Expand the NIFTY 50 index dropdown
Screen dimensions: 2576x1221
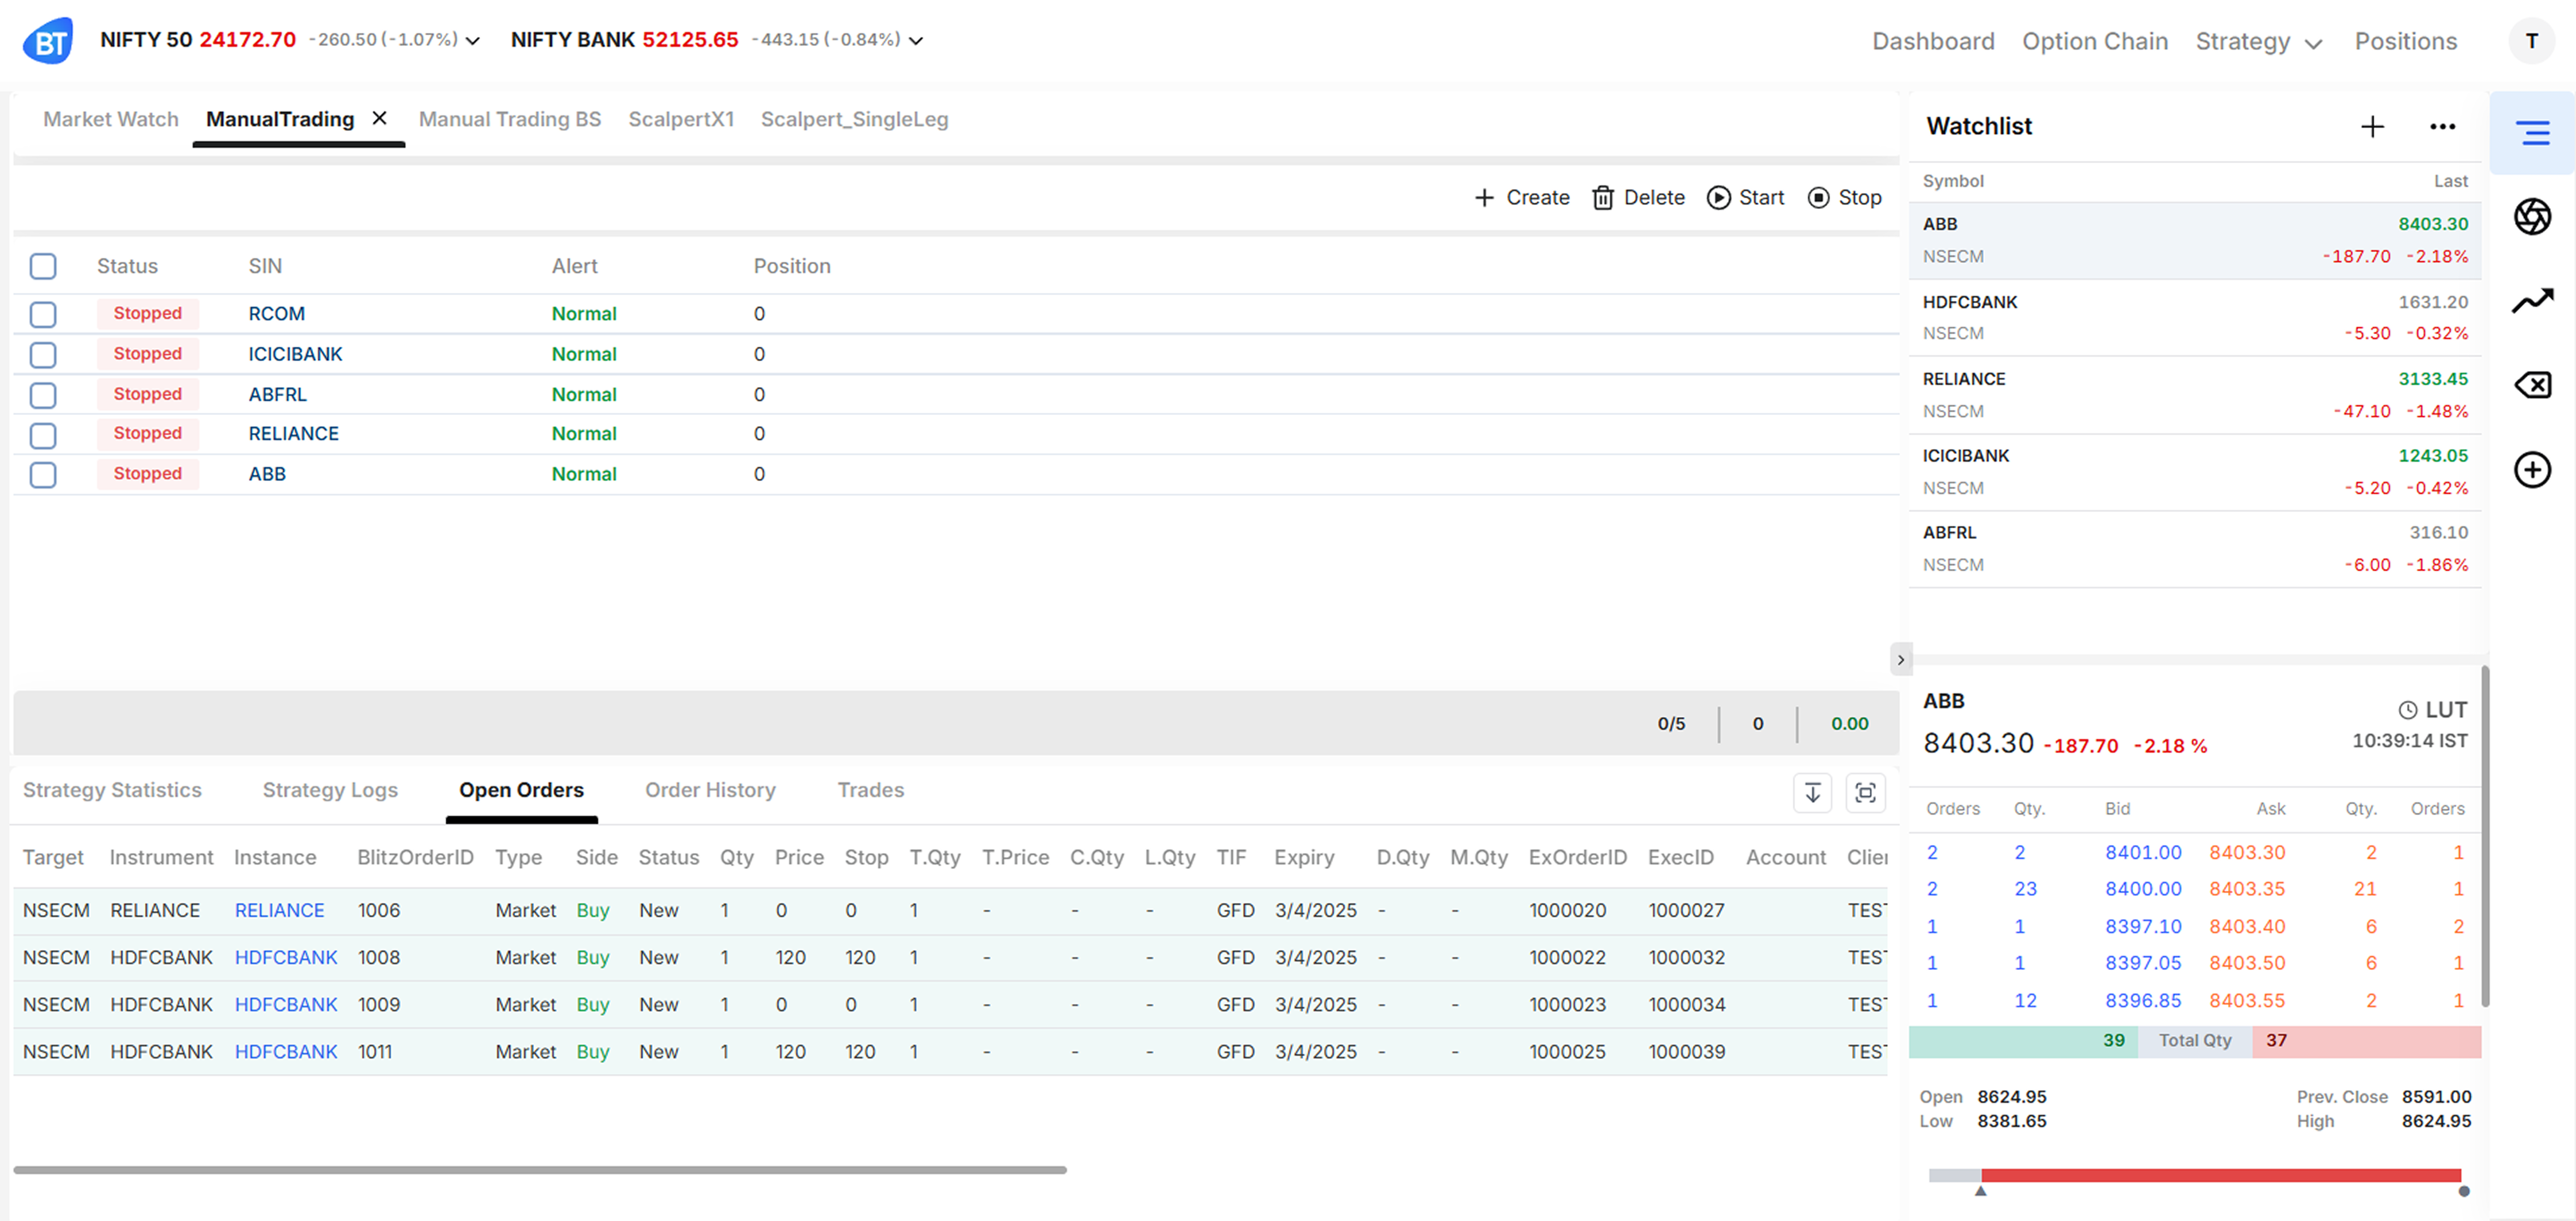pos(473,41)
